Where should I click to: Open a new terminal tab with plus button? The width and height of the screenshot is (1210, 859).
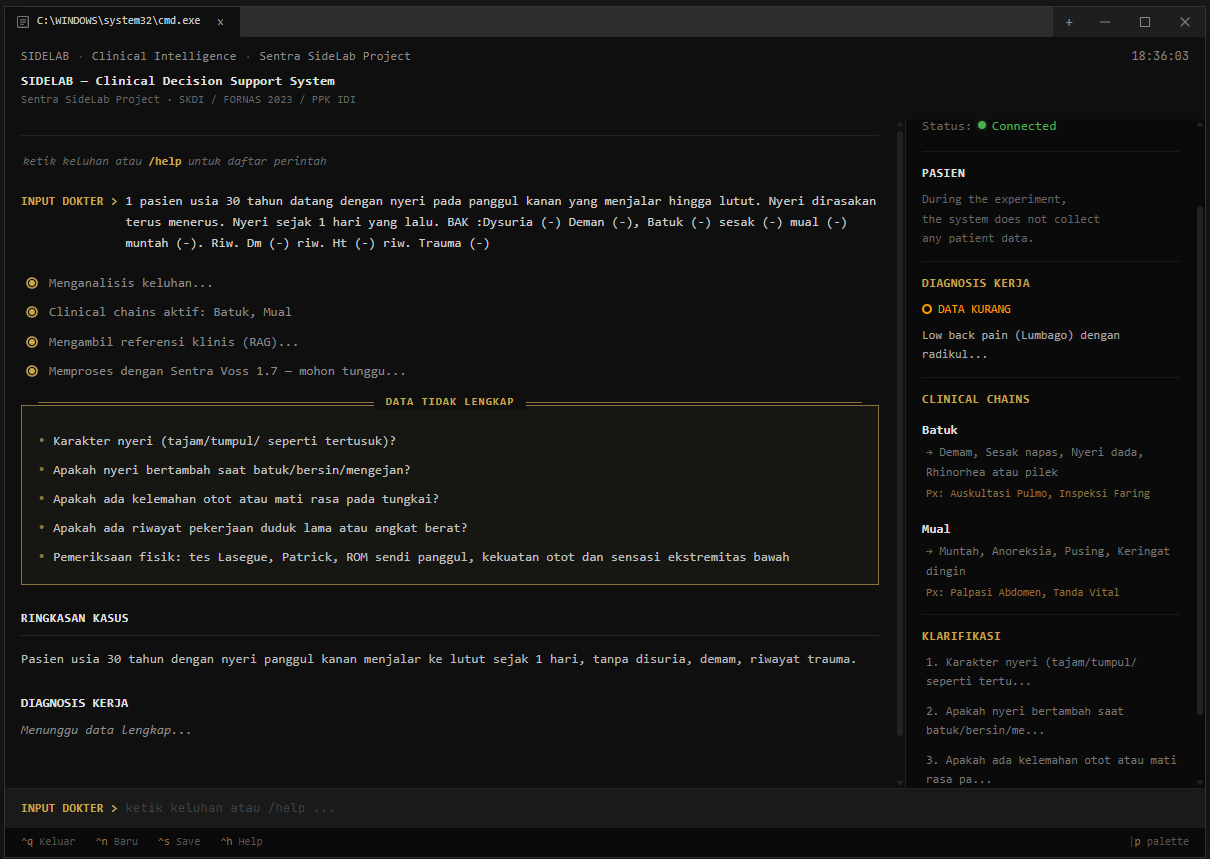tap(1069, 22)
